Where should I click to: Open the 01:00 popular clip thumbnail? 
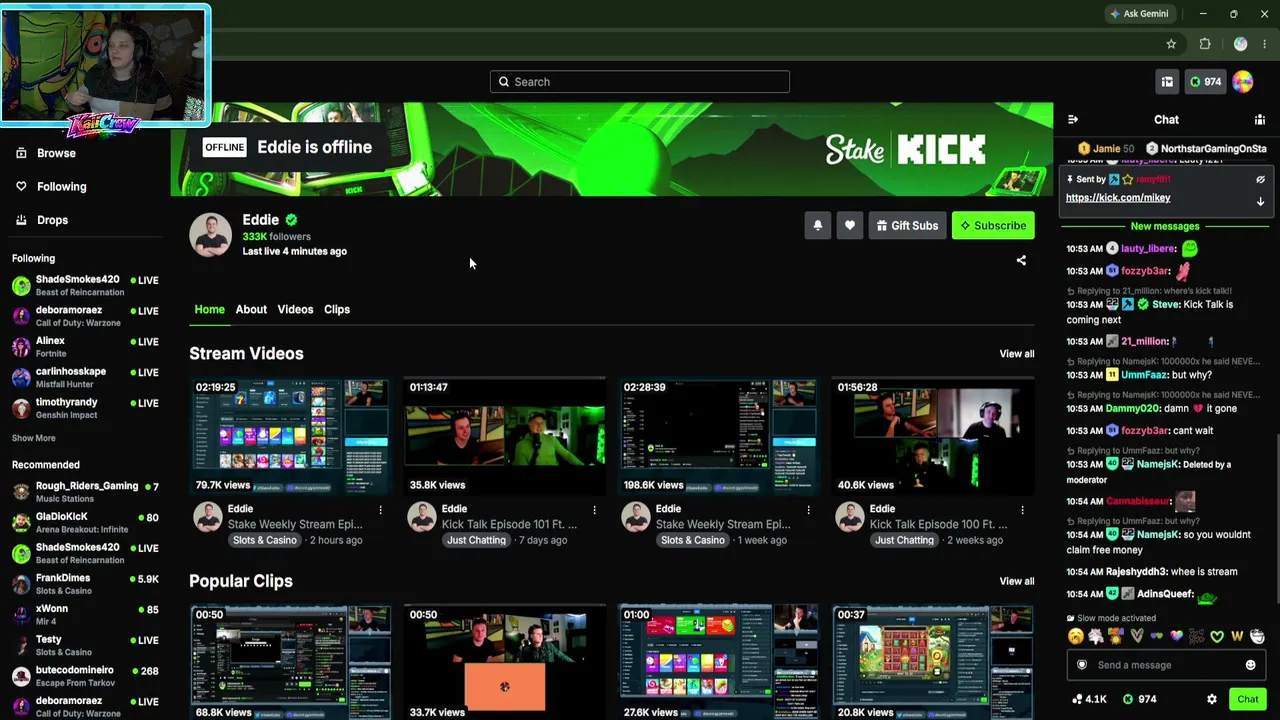point(719,662)
